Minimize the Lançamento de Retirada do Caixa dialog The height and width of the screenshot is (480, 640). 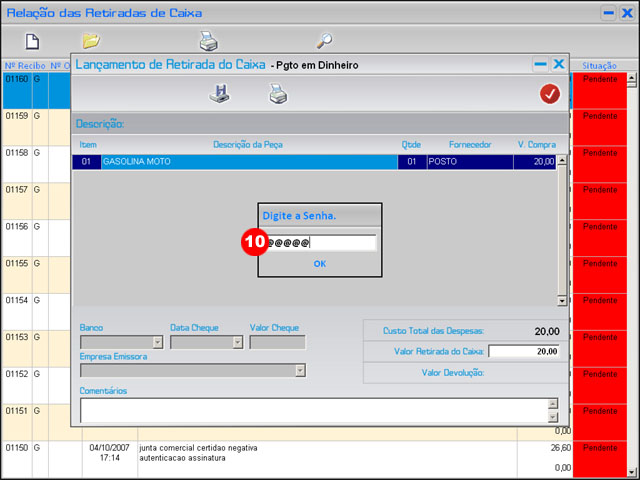click(540, 64)
